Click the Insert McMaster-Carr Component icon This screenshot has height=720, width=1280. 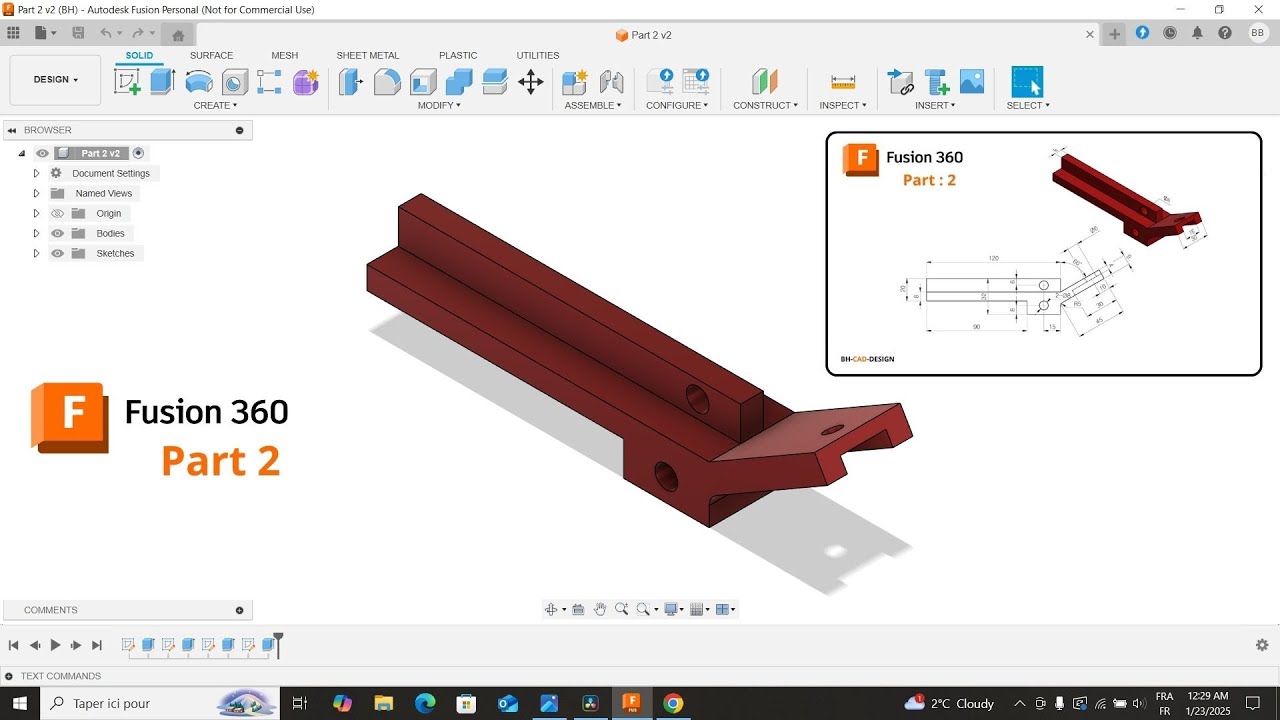937,82
